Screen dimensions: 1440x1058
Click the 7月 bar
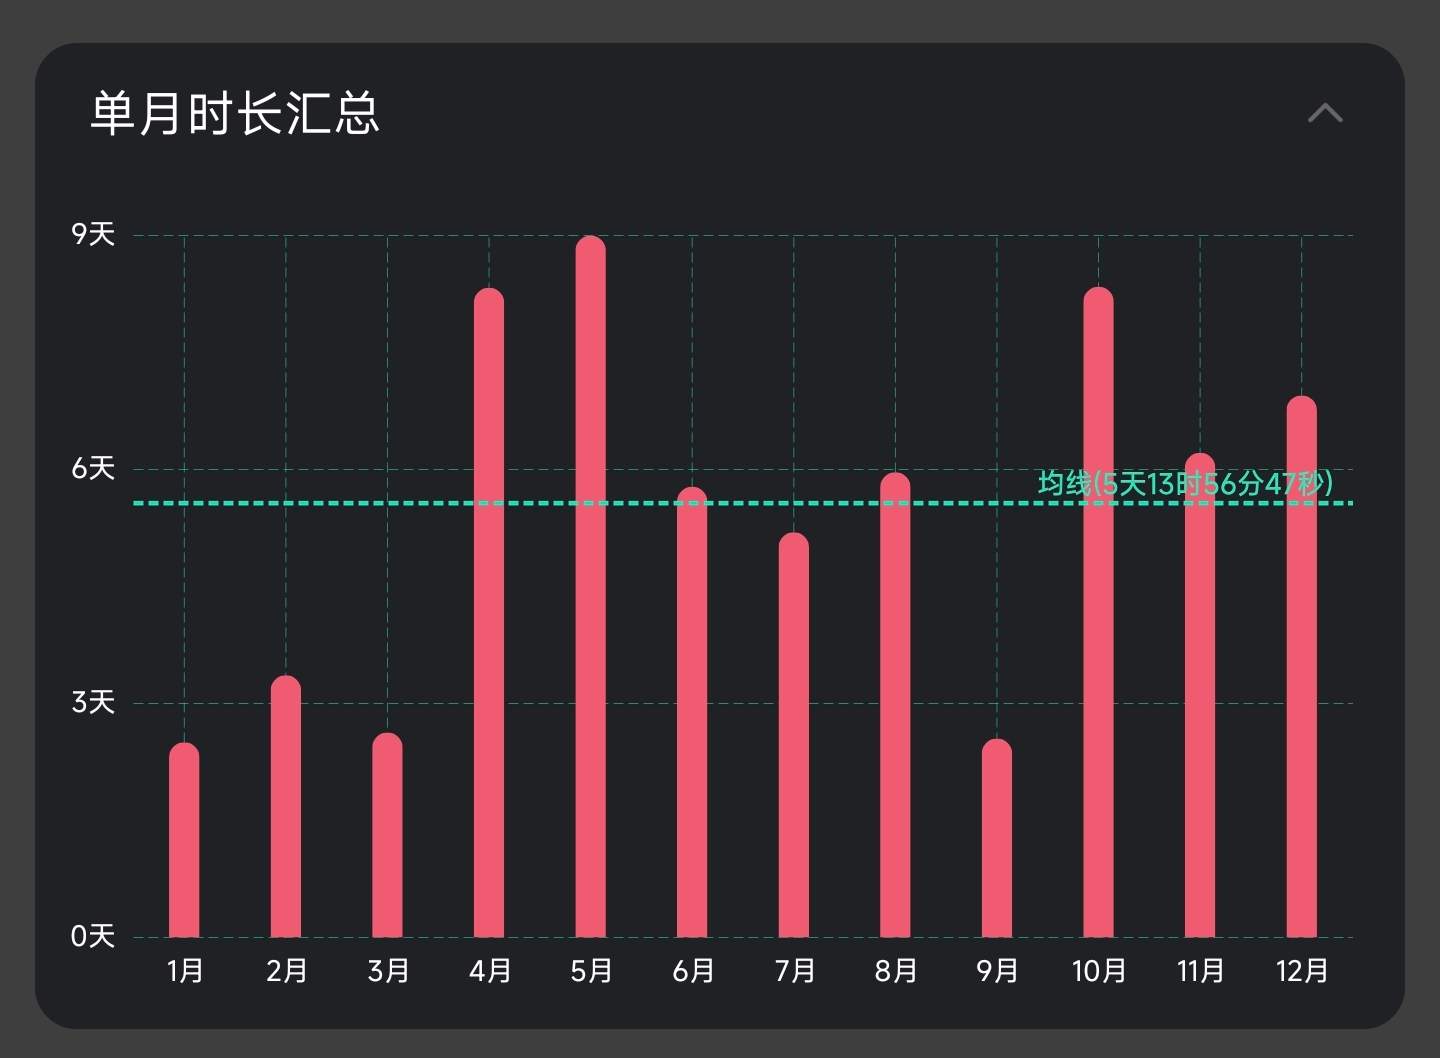794,735
